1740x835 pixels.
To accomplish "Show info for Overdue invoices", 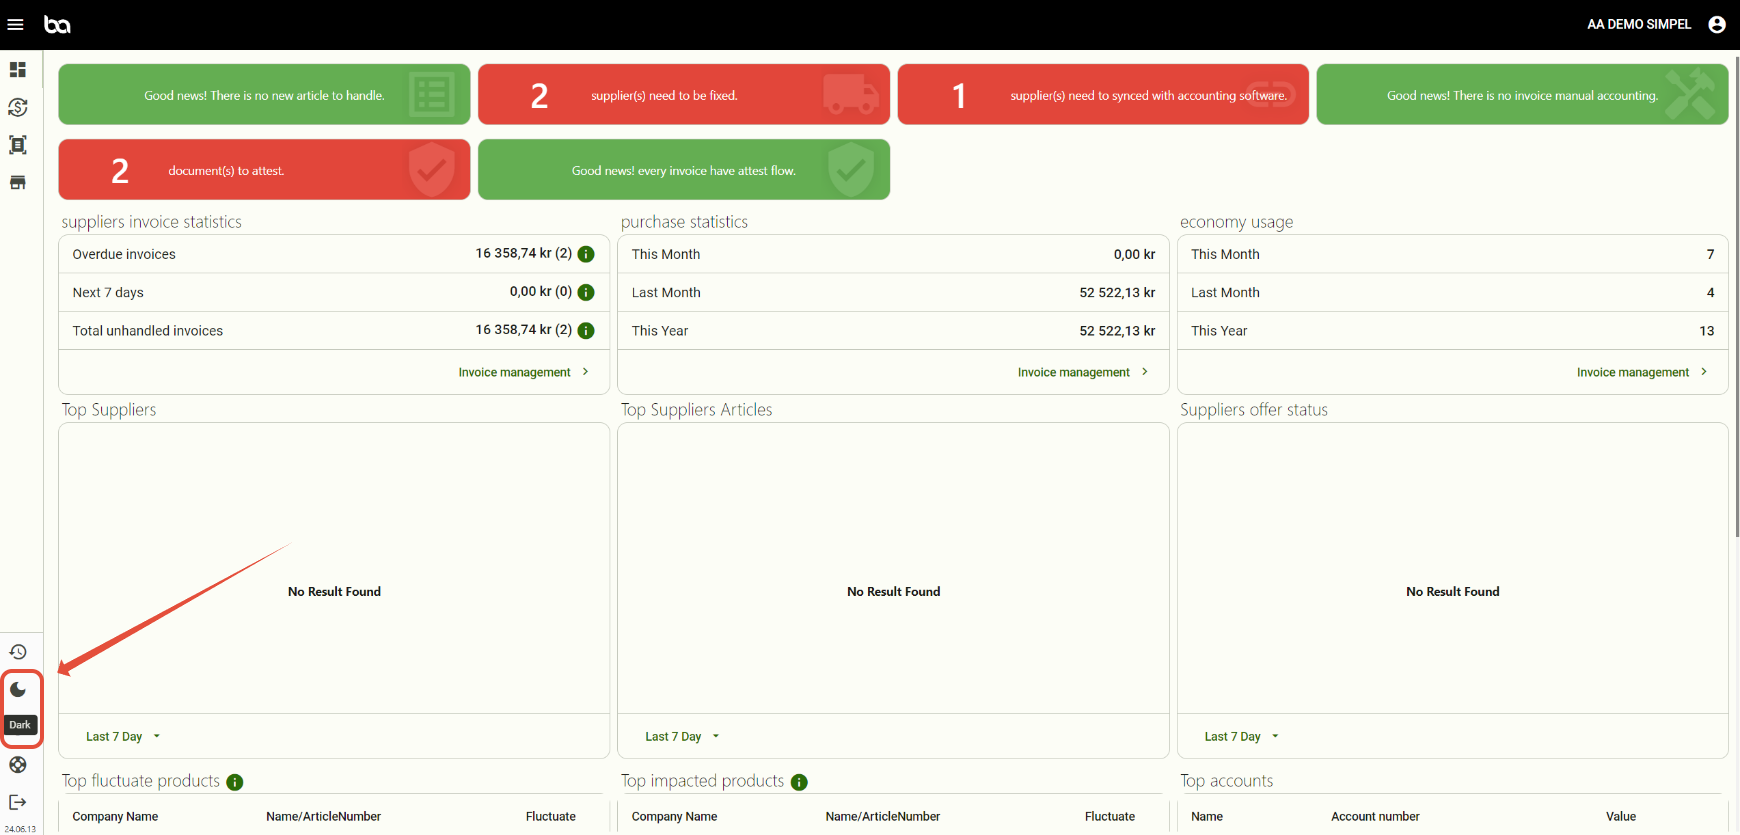I will (x=586, y=254).
